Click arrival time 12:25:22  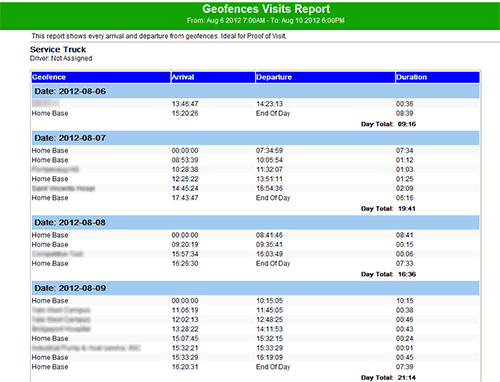coord(185,179)
